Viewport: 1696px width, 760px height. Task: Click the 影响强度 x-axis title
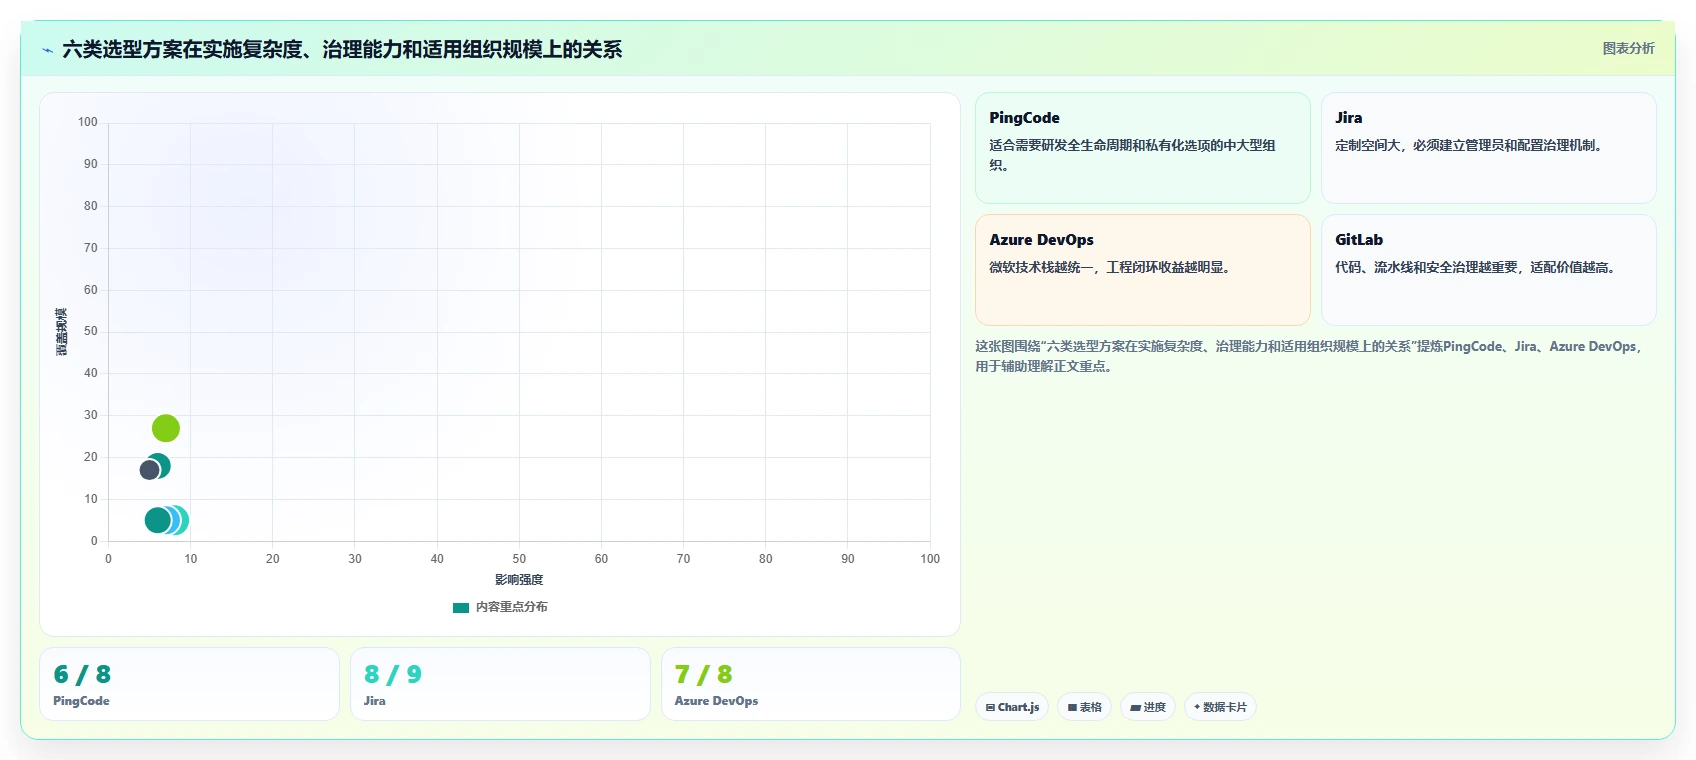click(x=519, y=580)
